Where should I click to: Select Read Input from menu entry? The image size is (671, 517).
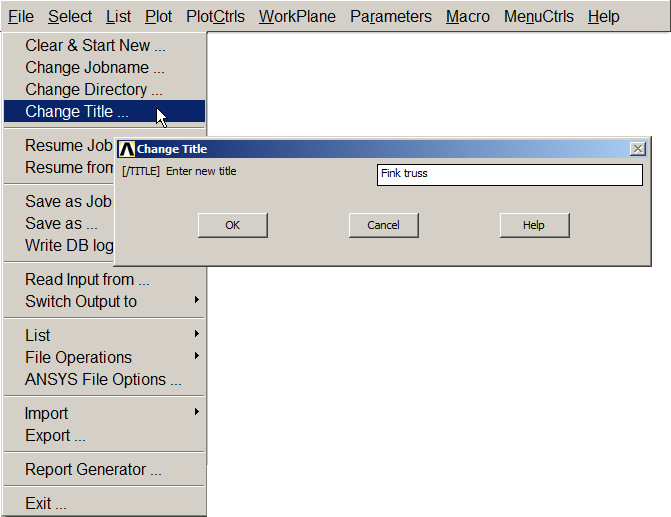click(x=87, y=280)
